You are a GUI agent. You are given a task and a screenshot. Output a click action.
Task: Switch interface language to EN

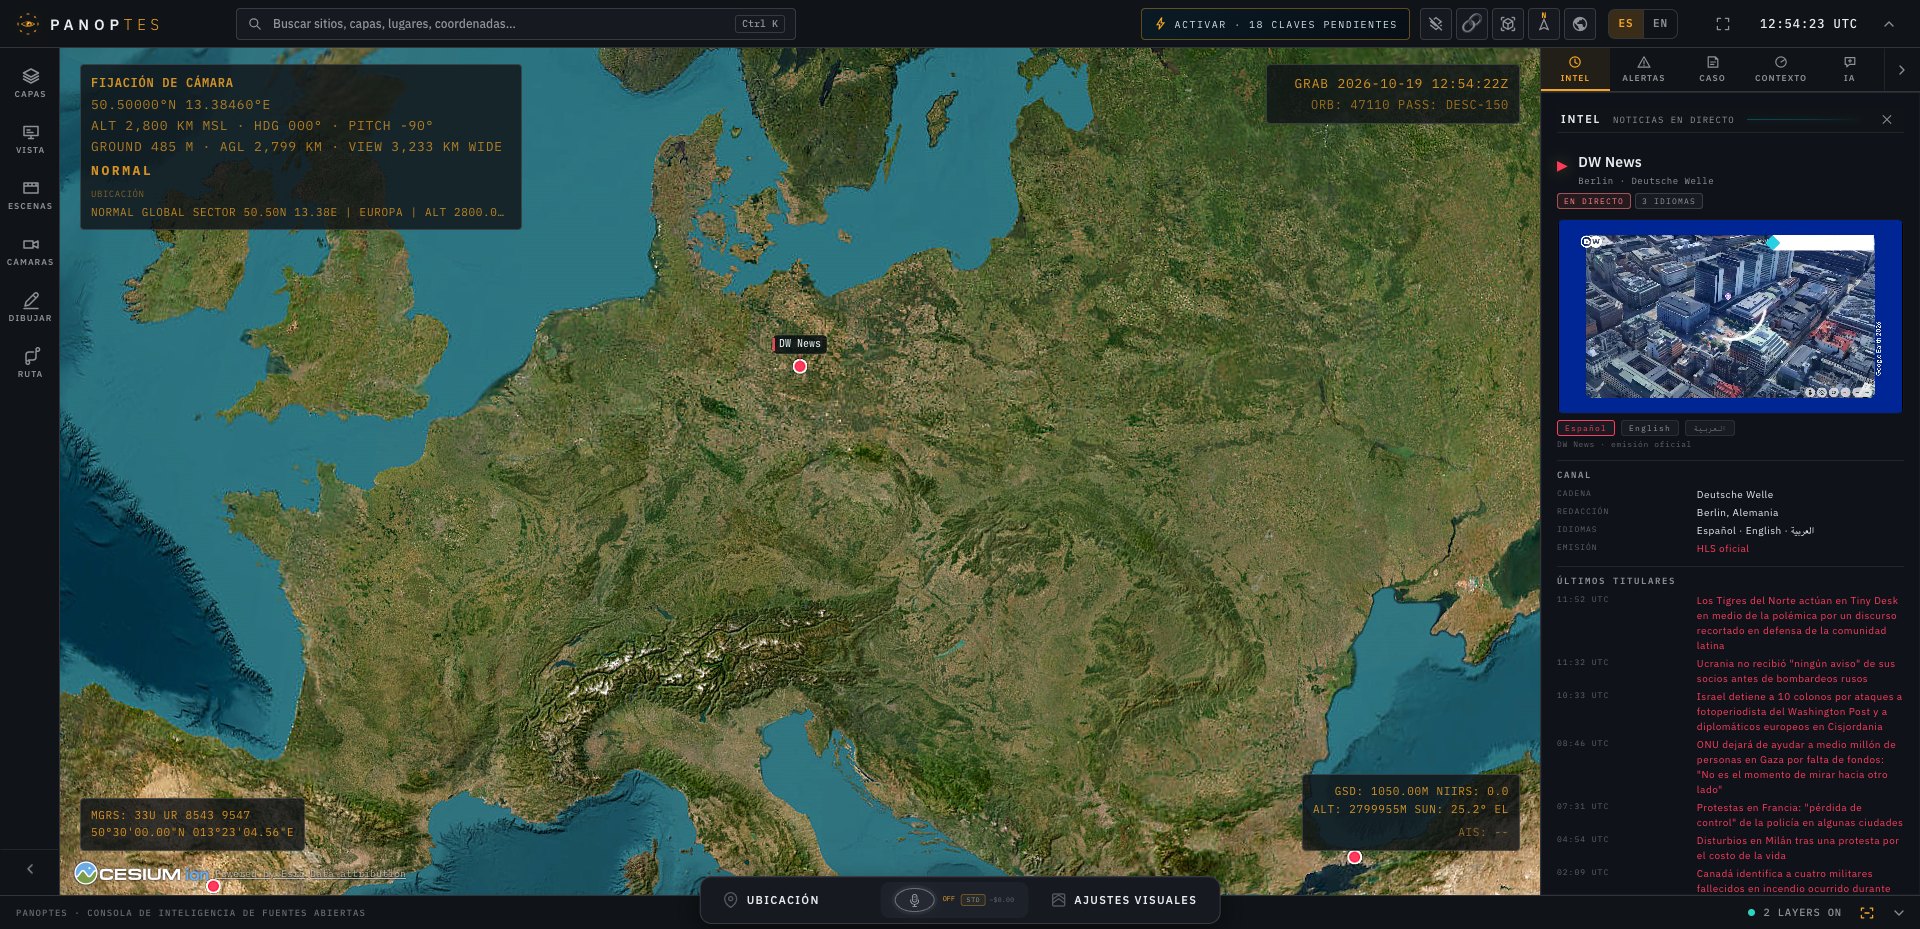[x=1660, y=24]
